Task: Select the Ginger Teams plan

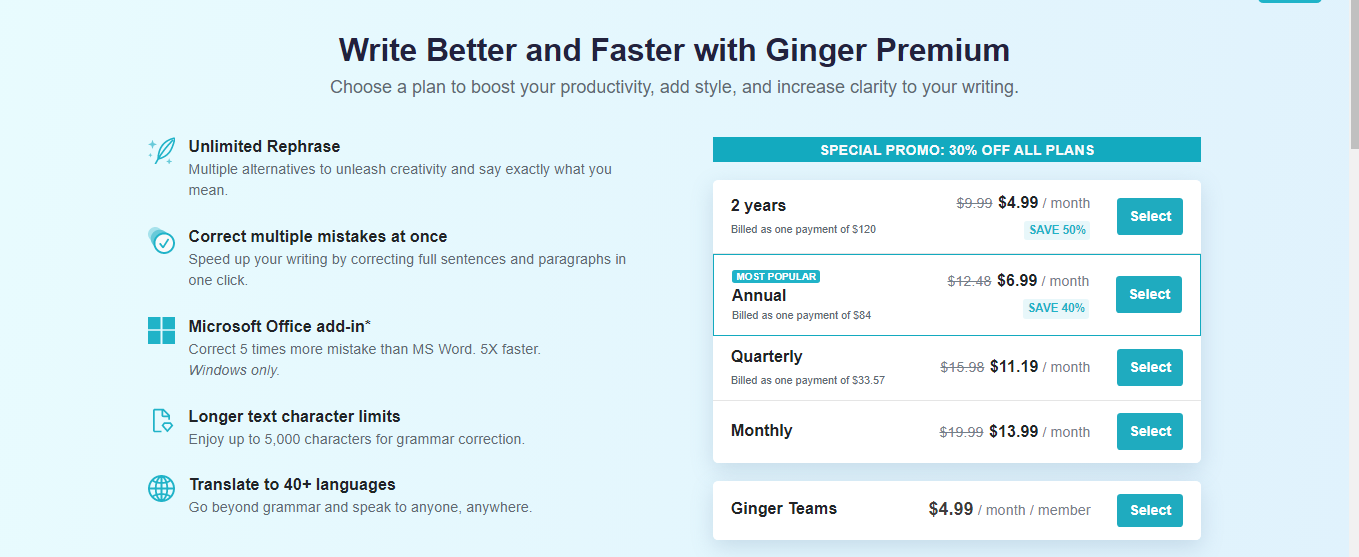Action: 1150,510
